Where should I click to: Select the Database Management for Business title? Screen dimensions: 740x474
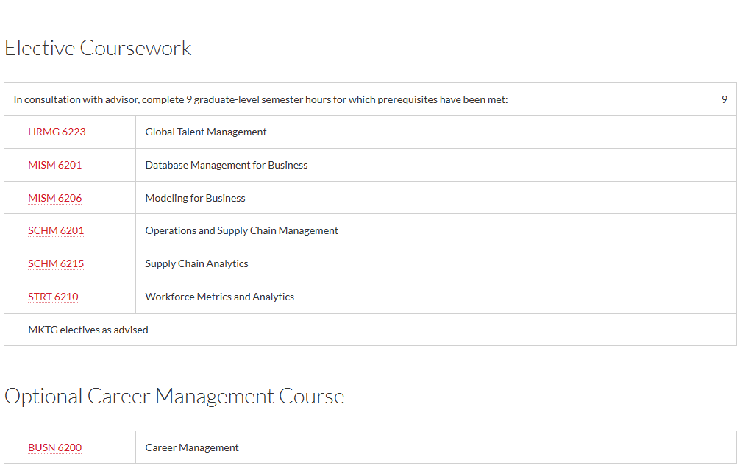(226, 165)
